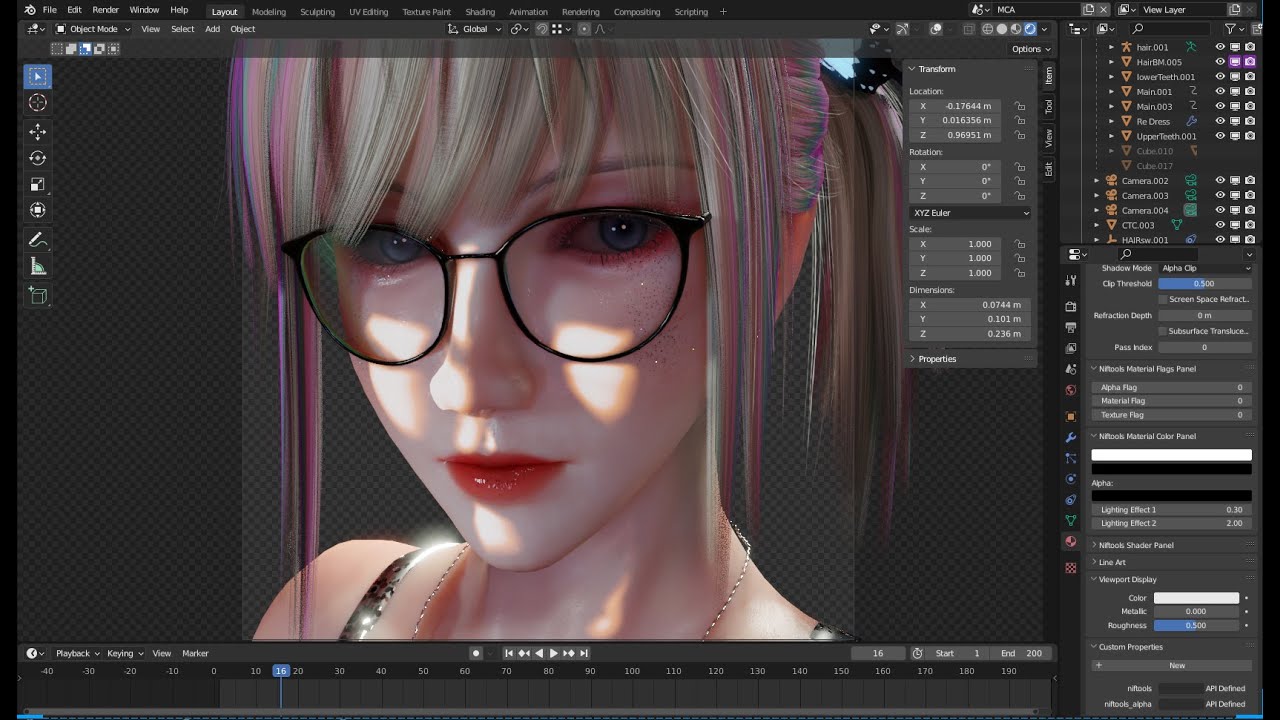Click the play animation button
The height and width of the screenshot is (720, 1280).
click(553, 653)
